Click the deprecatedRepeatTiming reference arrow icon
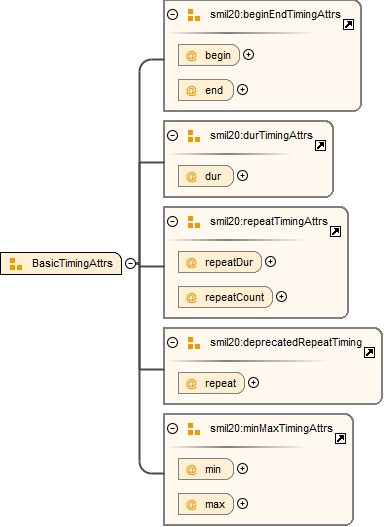The height and width of the screenshot is (527, 384). click(370, 353)
